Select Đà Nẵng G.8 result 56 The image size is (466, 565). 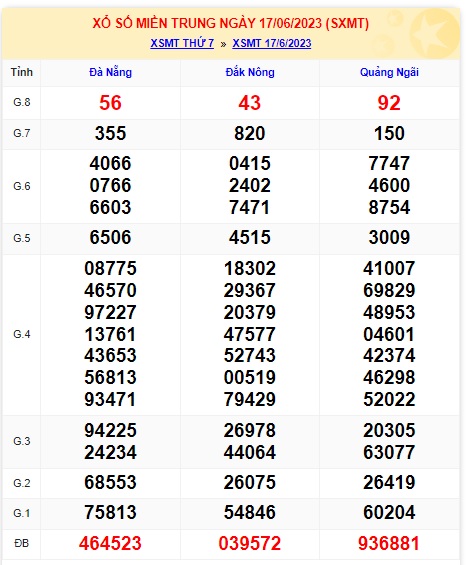111,103
